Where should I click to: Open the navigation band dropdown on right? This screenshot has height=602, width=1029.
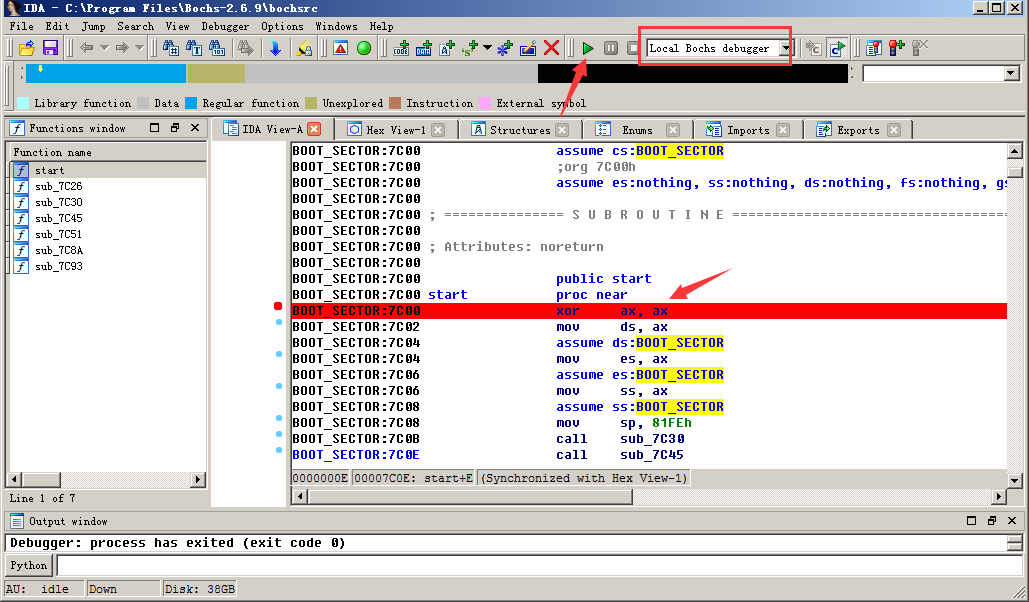[1011, 71]
